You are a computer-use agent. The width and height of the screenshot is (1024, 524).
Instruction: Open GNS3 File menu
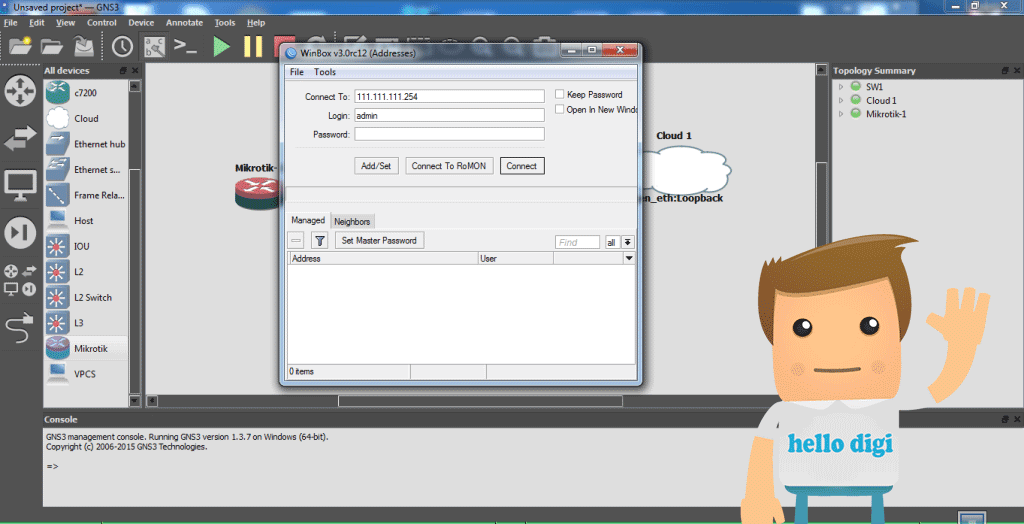tap(10, 22)
